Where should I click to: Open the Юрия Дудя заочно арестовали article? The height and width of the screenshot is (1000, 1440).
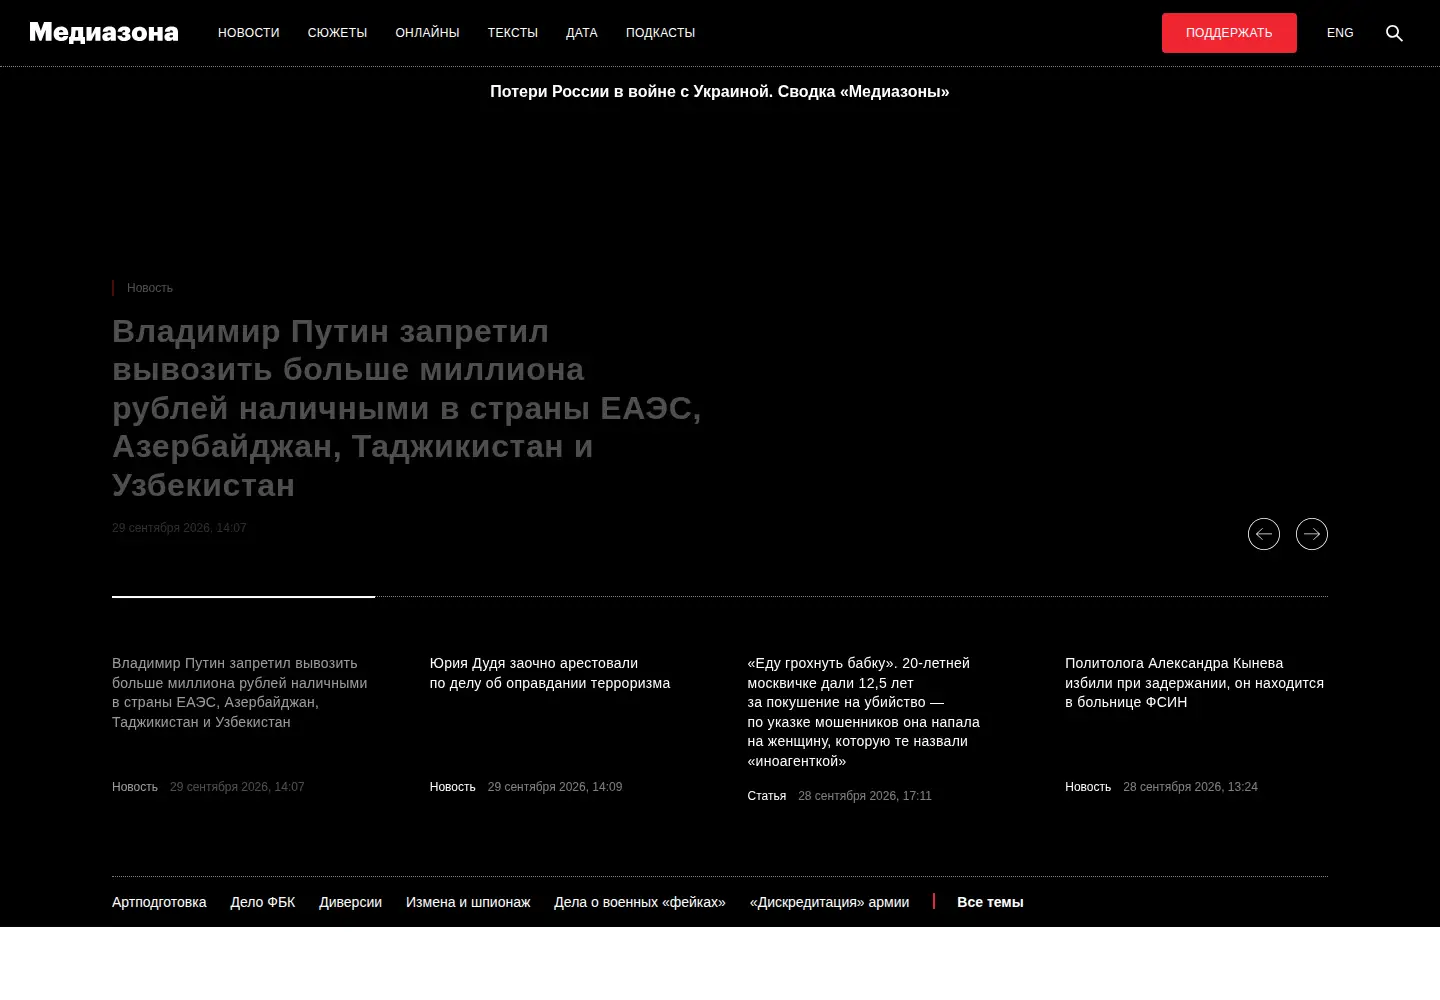pyautogui.click(x=550, y=673)
